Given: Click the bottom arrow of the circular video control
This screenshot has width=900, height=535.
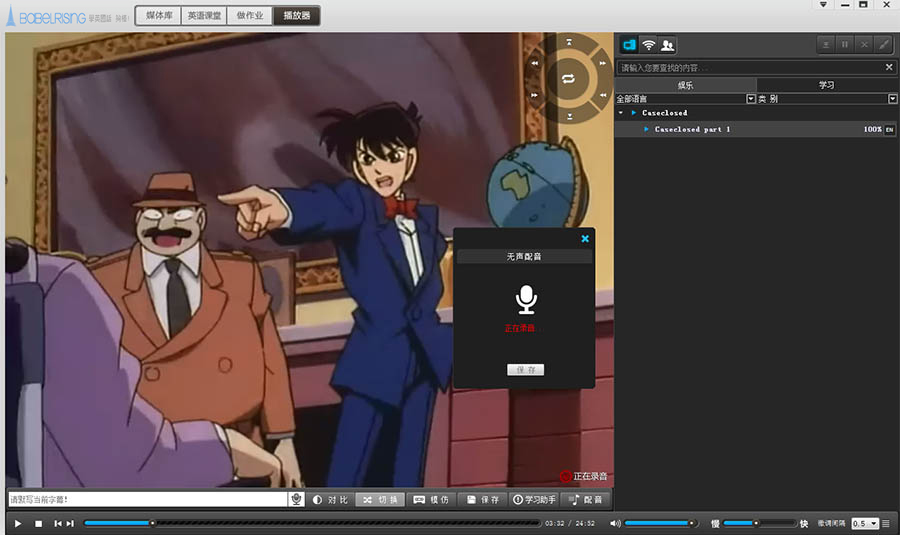Looking at the screenshot, I should tap(569, 116).
